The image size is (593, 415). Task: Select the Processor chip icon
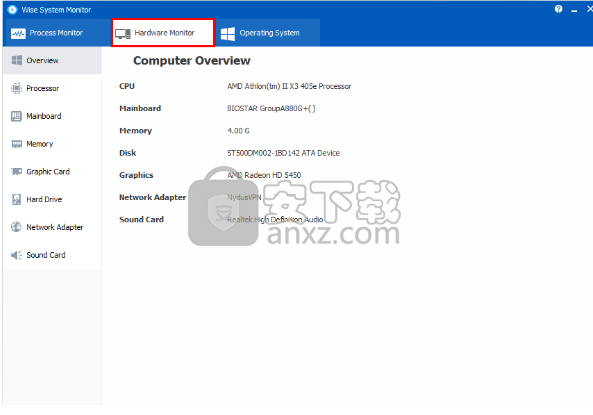16,88
